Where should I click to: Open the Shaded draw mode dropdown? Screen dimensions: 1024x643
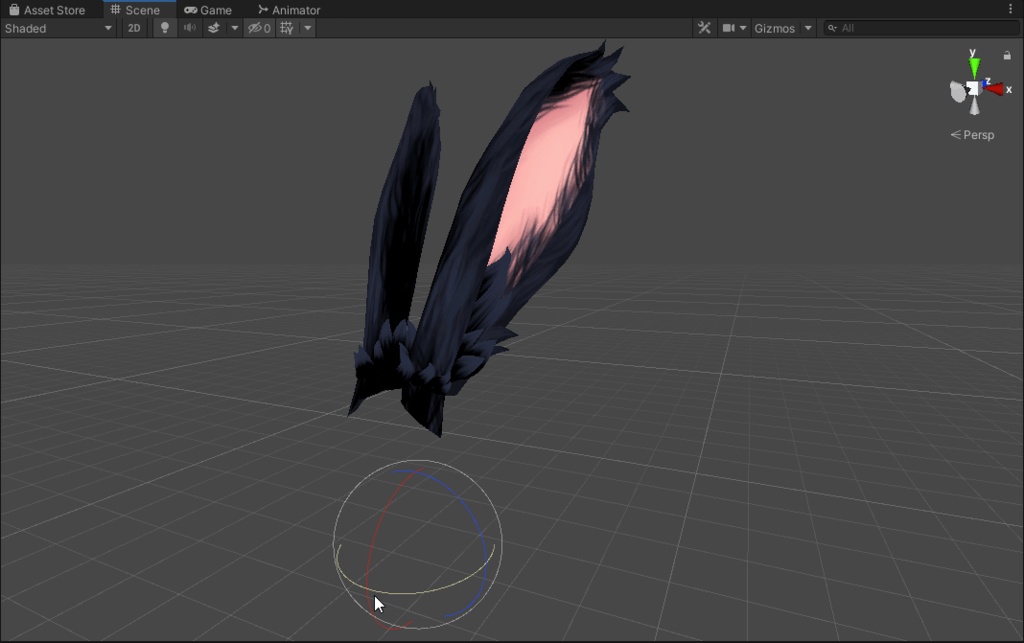[57, 28]
